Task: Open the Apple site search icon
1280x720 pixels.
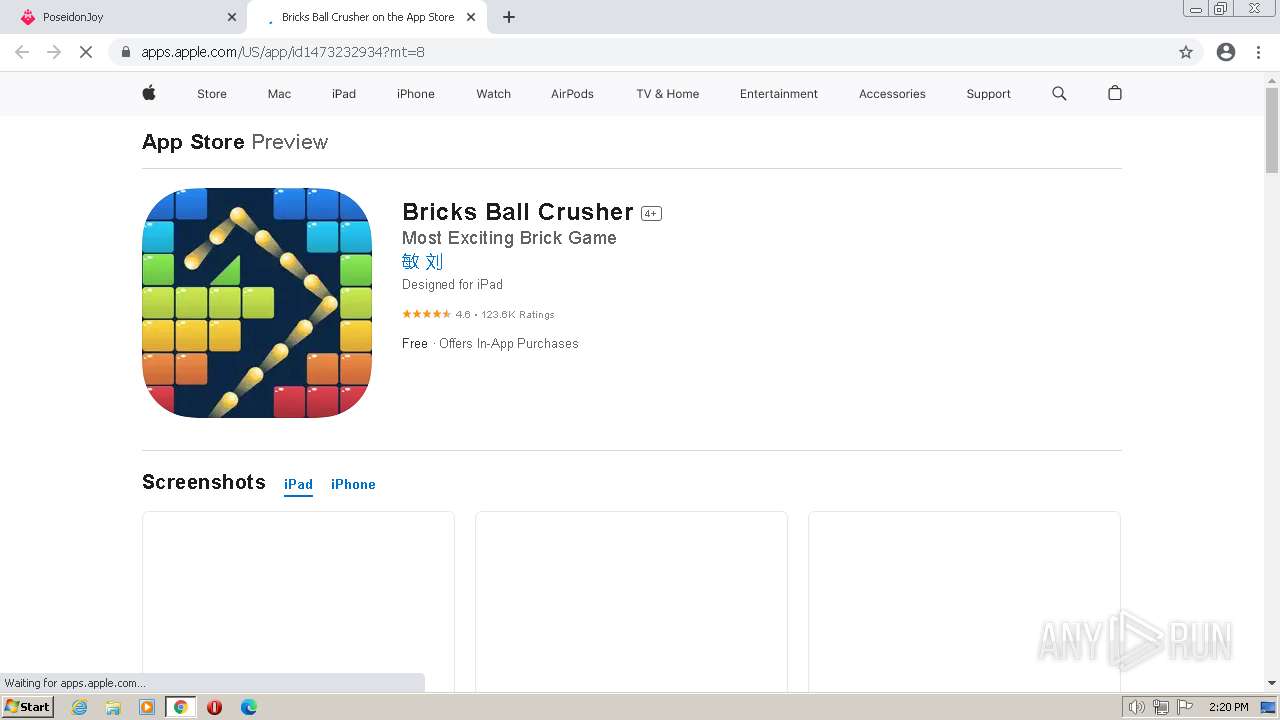Action: click(x=1059, y=93)
